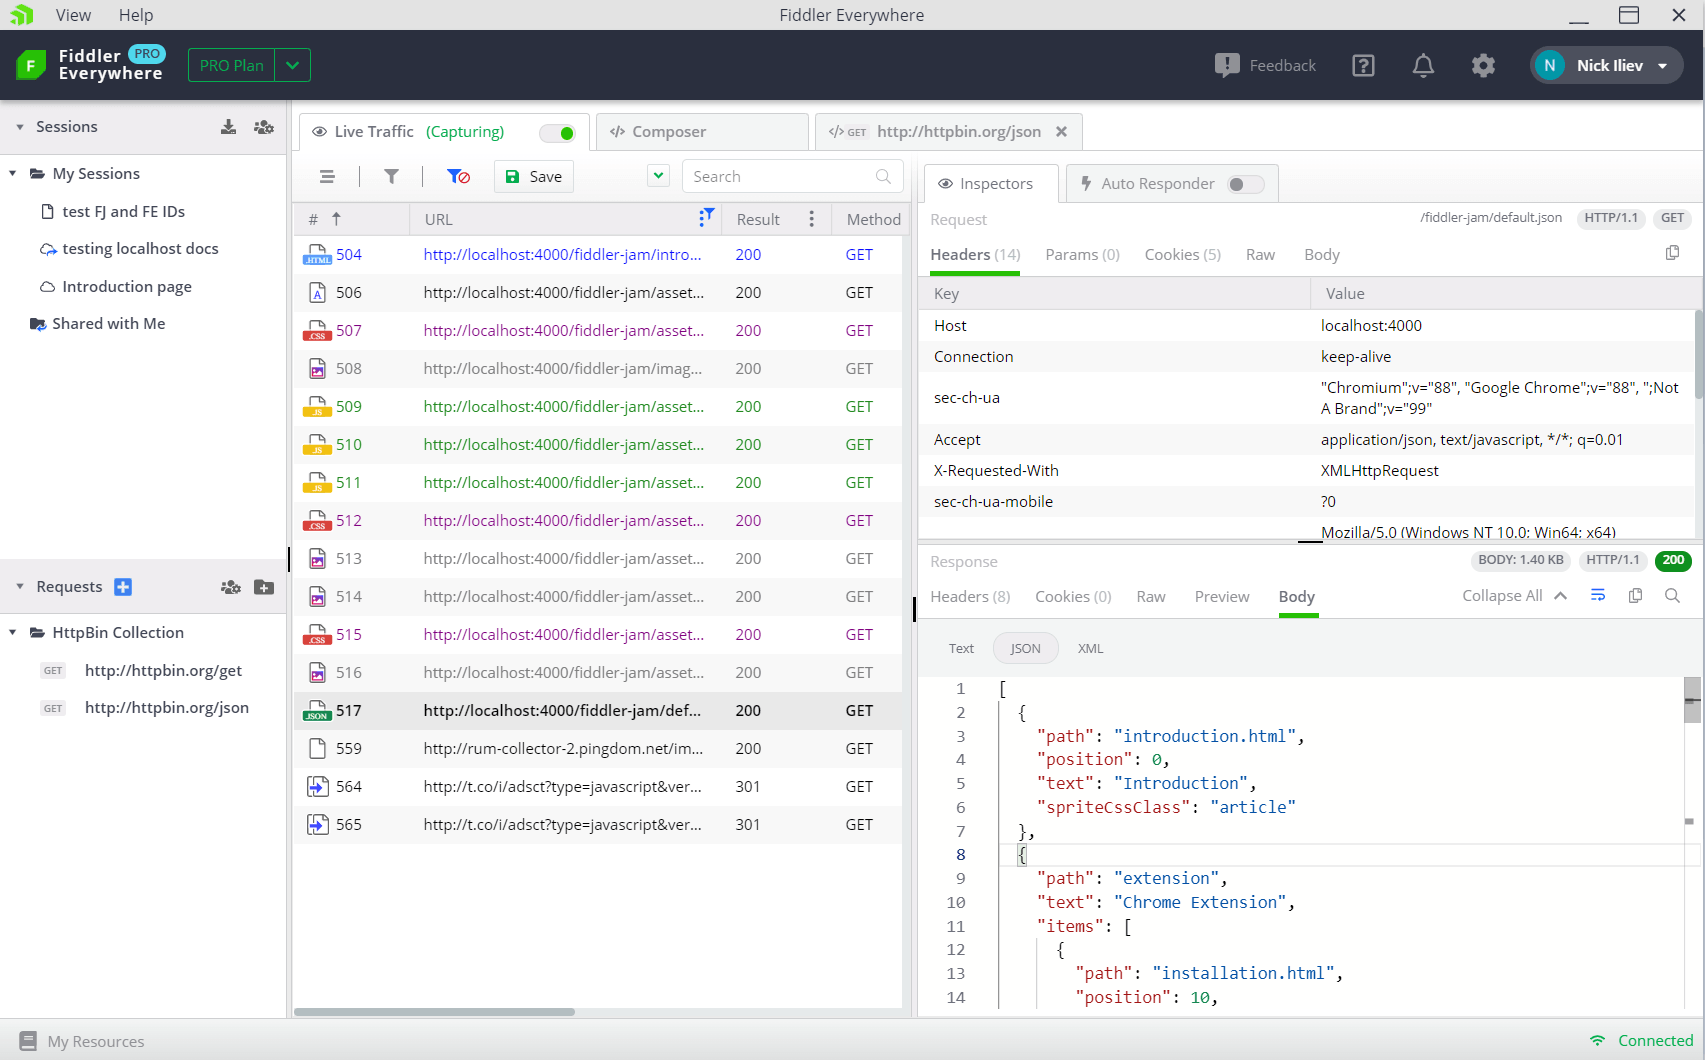Viewport: 1705px width, 1060px height.
Task: Collapse the Sessions panel
Action: click(19, 127)
